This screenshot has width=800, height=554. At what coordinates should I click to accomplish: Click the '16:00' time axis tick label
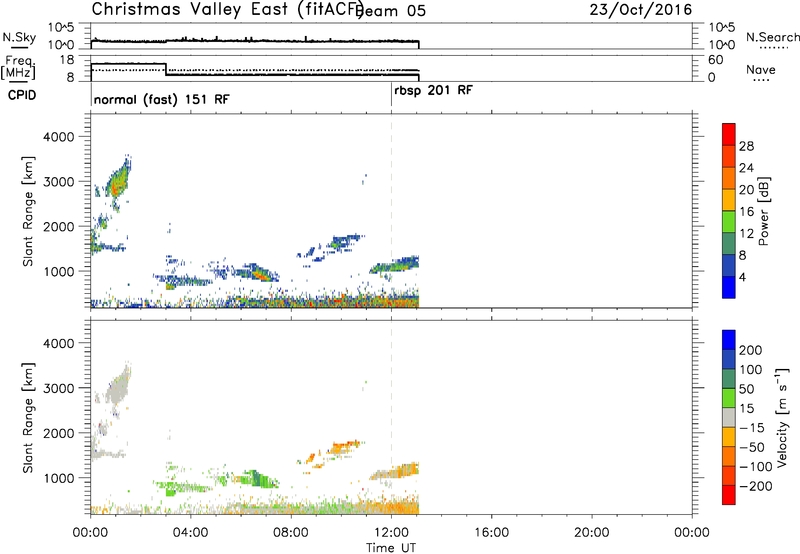491,533
